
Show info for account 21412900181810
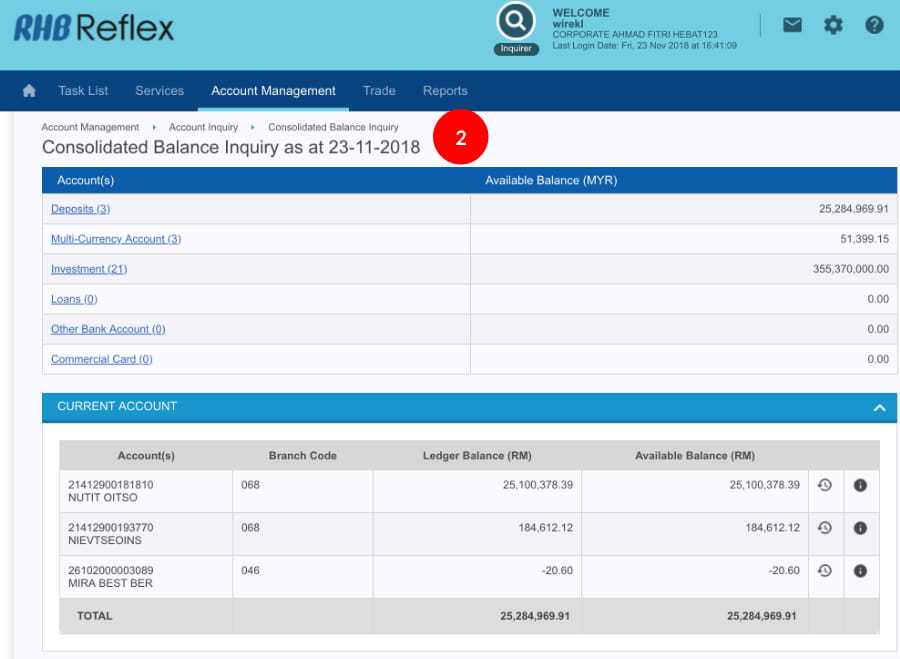[x=860, y=485]
